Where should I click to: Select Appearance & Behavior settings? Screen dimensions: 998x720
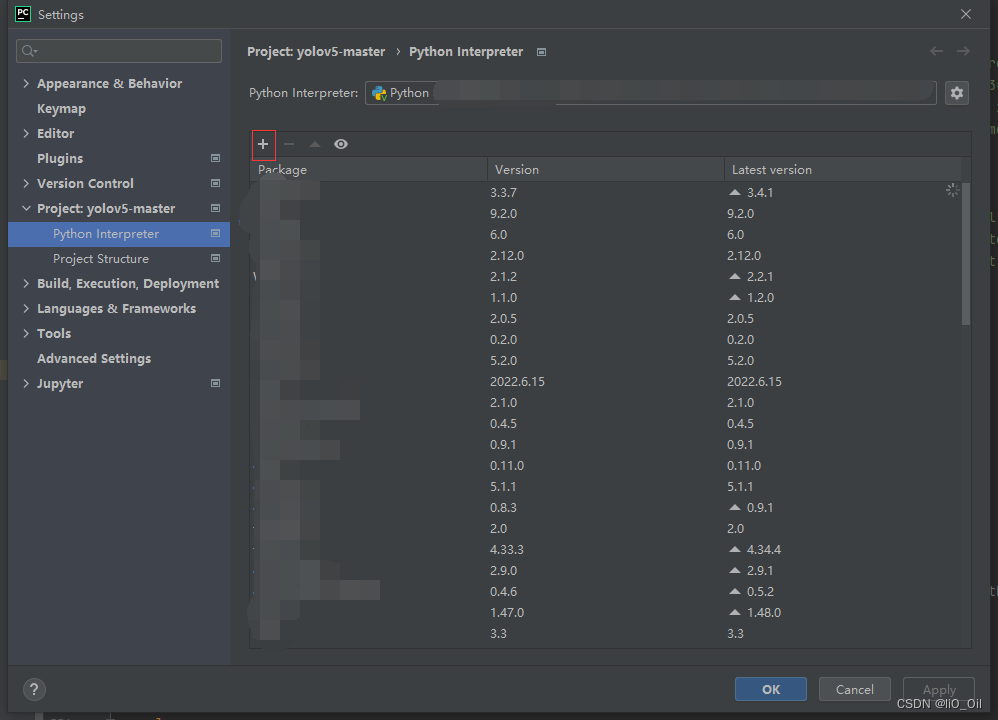109,83
